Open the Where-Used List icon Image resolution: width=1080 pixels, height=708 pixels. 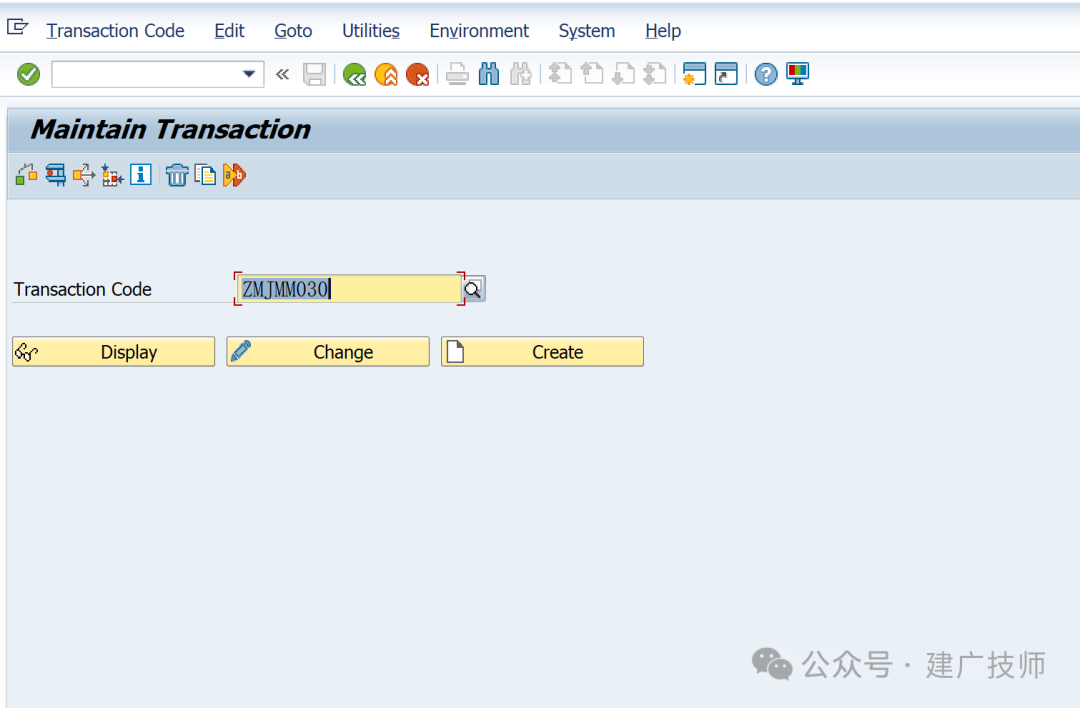click(x=84, y=175)
